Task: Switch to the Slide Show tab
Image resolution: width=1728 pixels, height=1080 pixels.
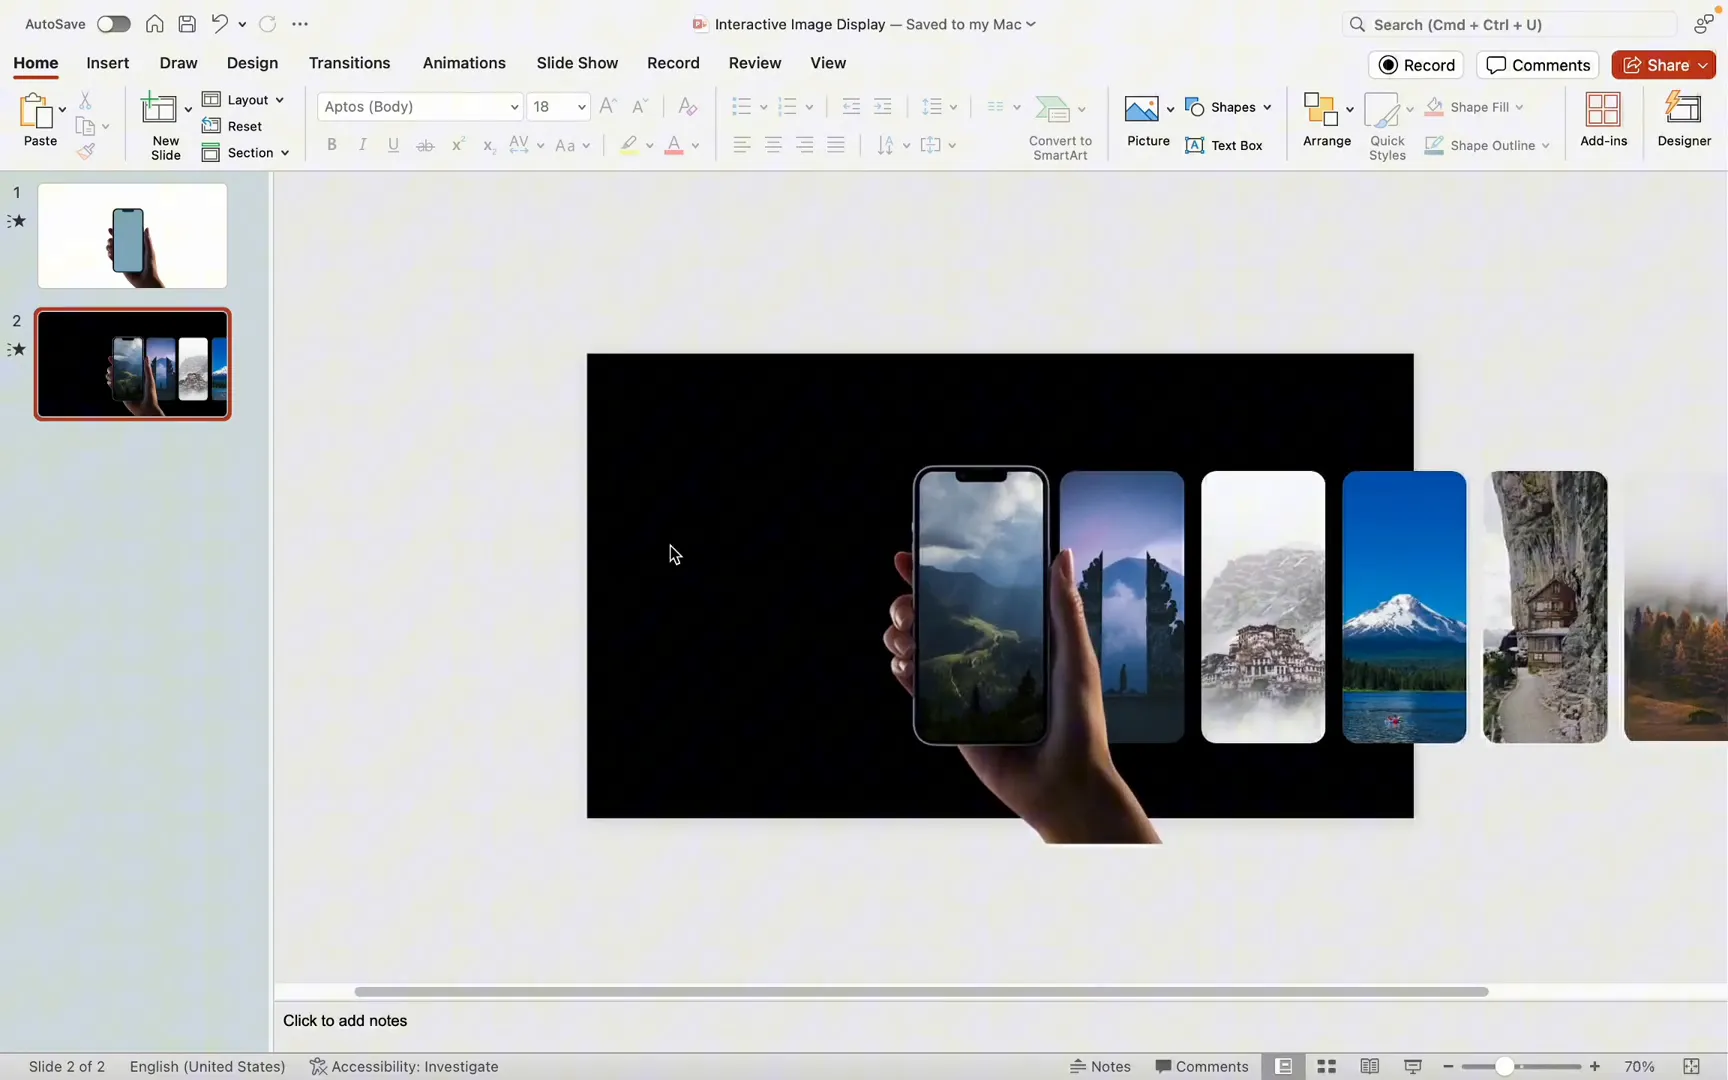Action: click(x=577, y=63)
